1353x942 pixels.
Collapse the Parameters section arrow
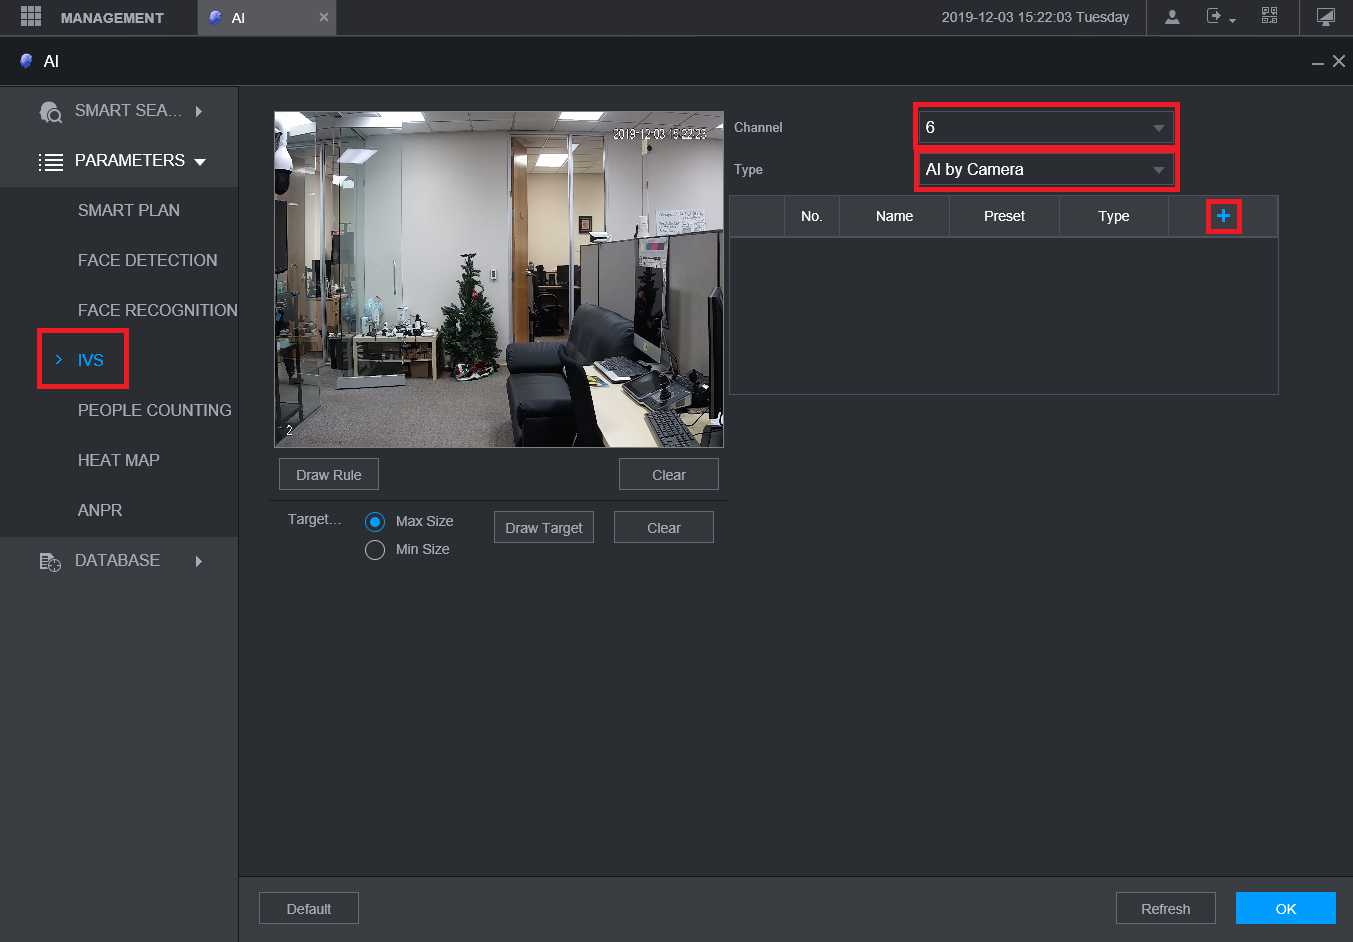(x=200, y=162)
